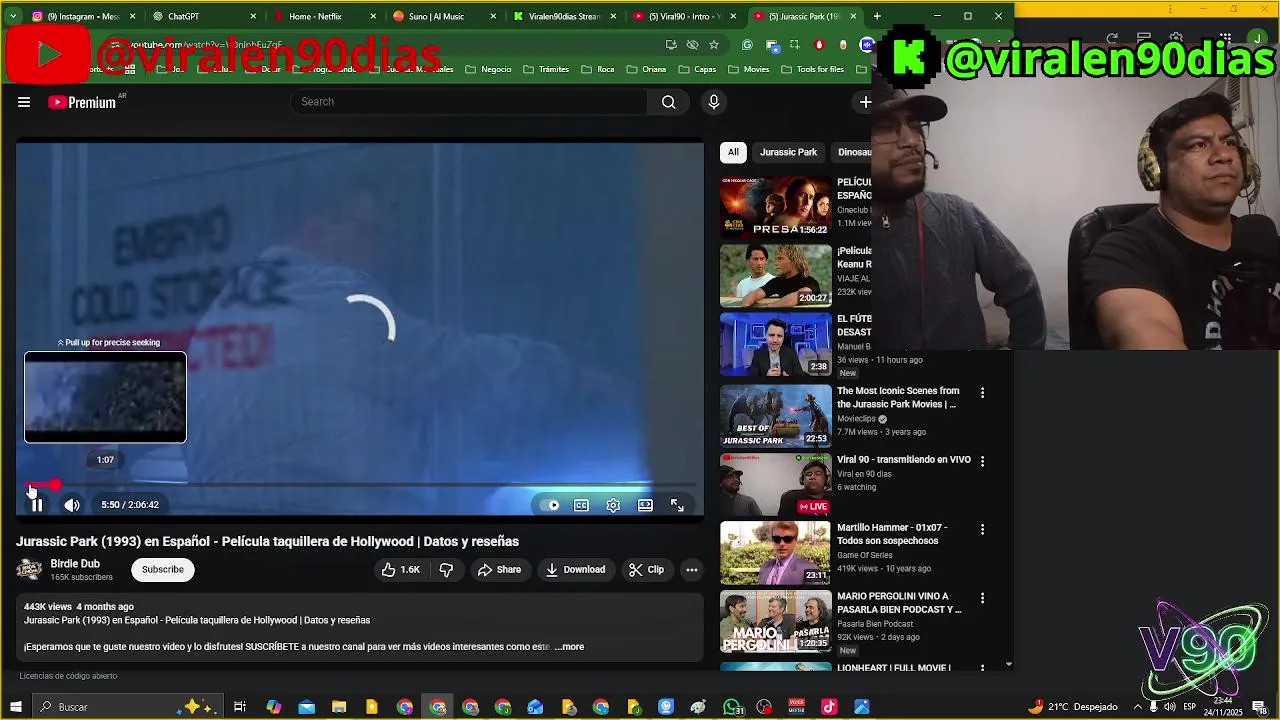Toggle closed captions CC button
The width and height of the screenshot is (1280, 720).
(581, 505)
